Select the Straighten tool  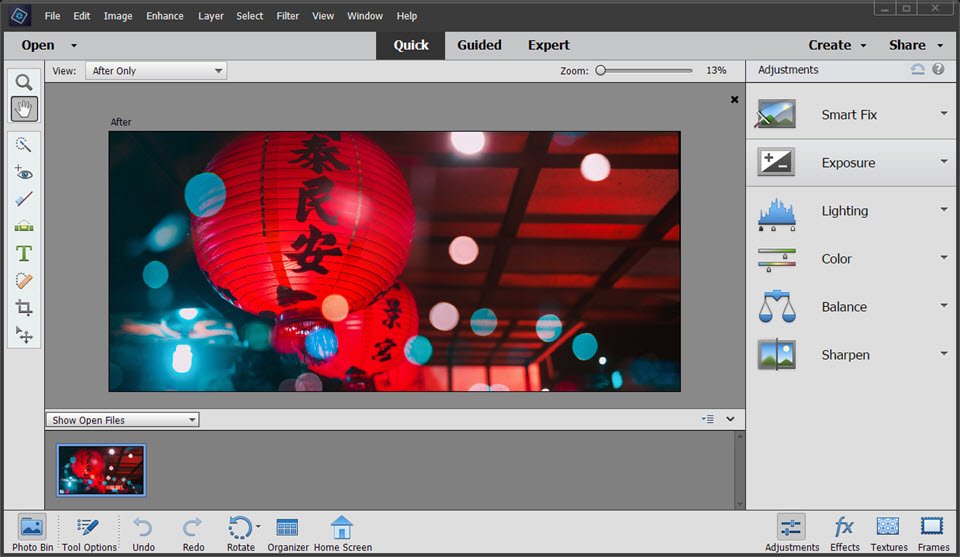(23, 226)
